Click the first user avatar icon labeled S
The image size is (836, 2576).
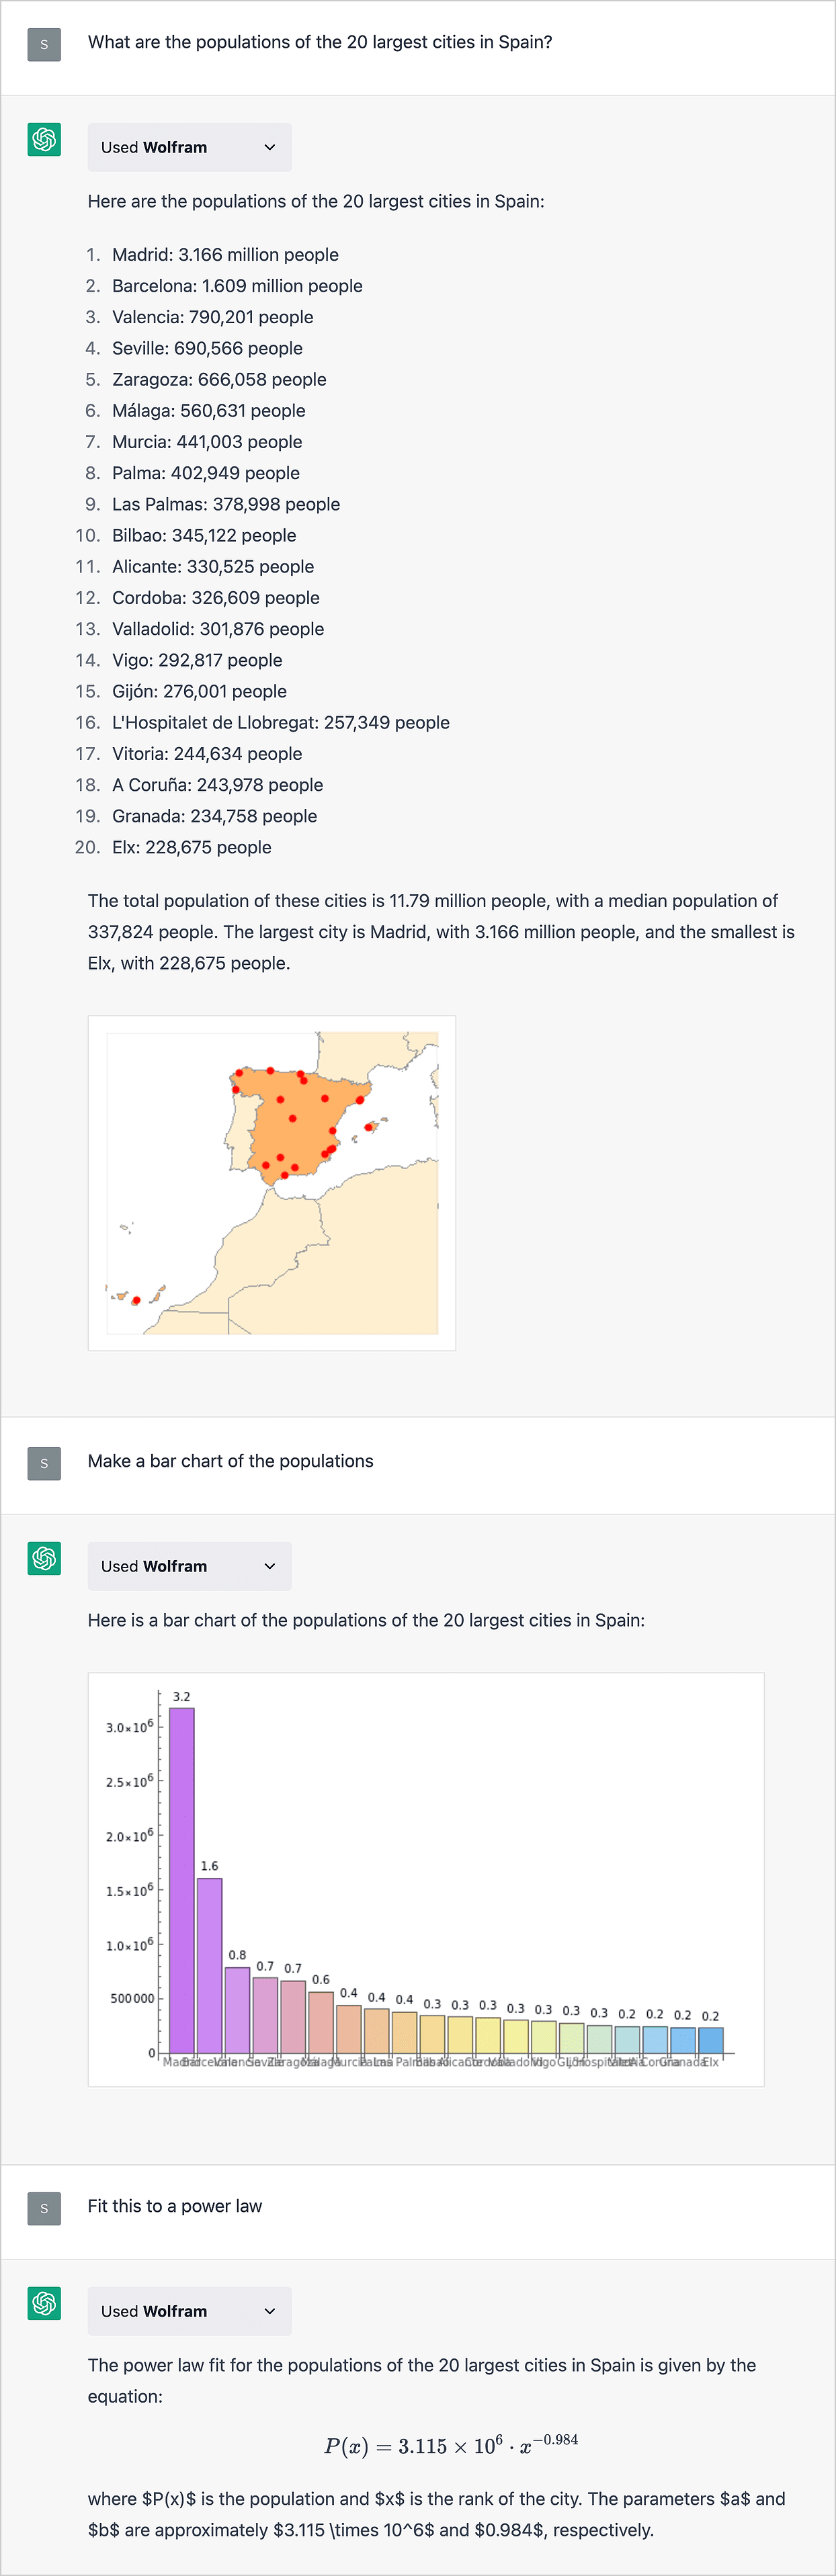44,44
